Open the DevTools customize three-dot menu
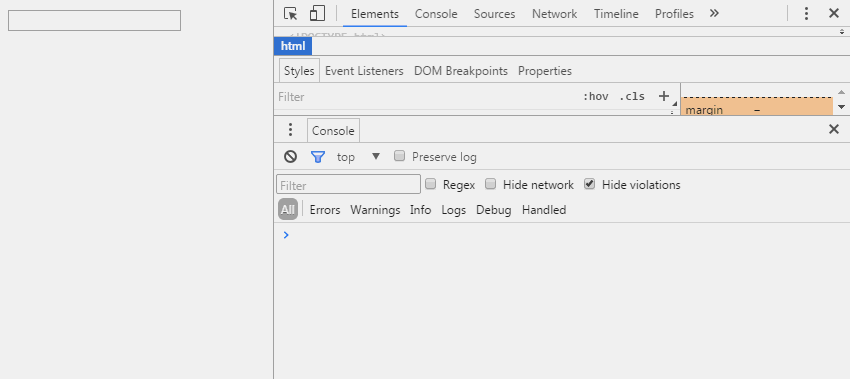Image resolution: width=850 pixels, height=379 pixels. point(806,14)
